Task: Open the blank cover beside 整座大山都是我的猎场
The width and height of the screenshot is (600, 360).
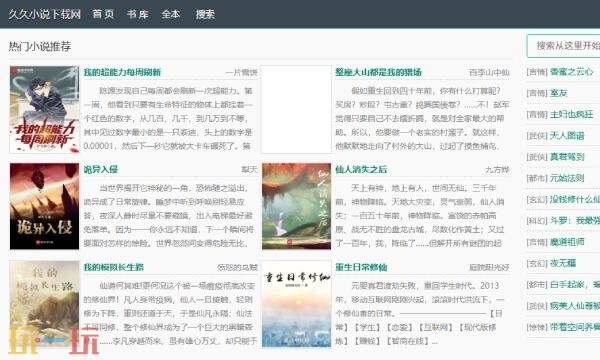Action: 296,109
